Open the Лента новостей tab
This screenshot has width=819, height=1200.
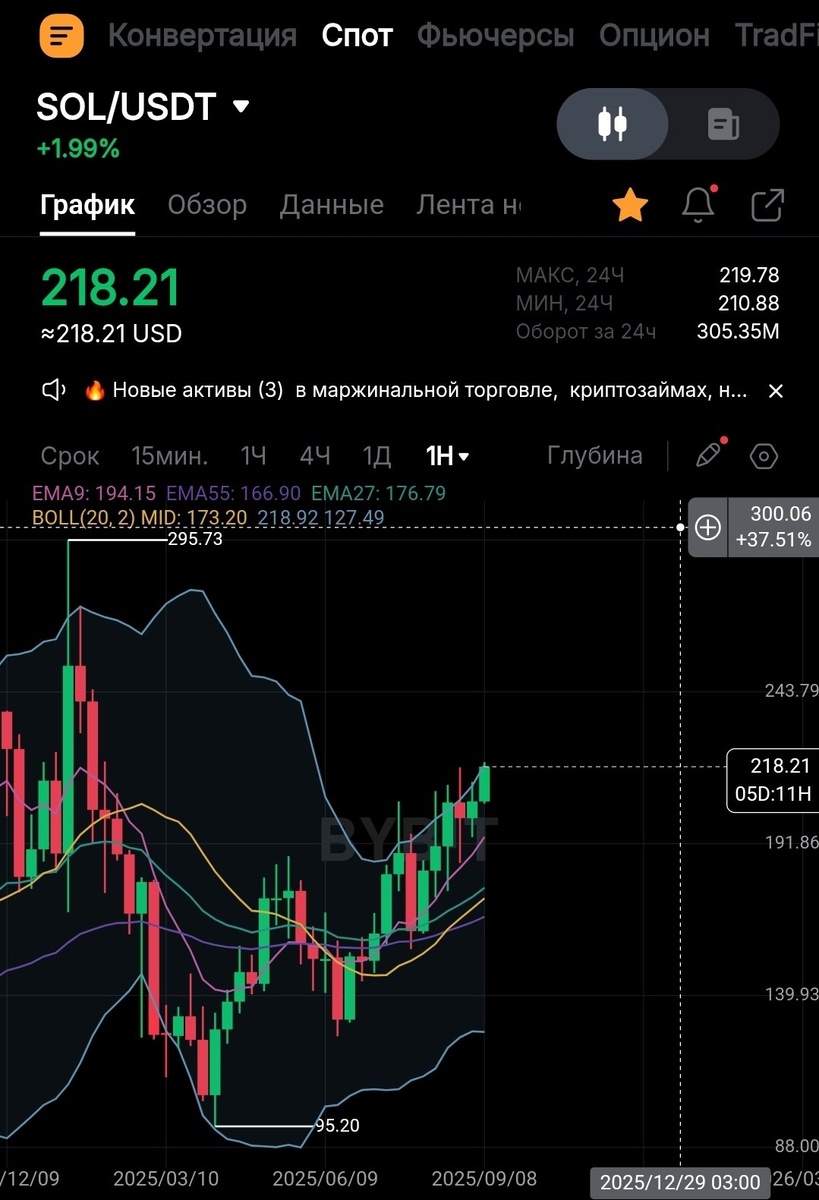[x=468, y=205]
